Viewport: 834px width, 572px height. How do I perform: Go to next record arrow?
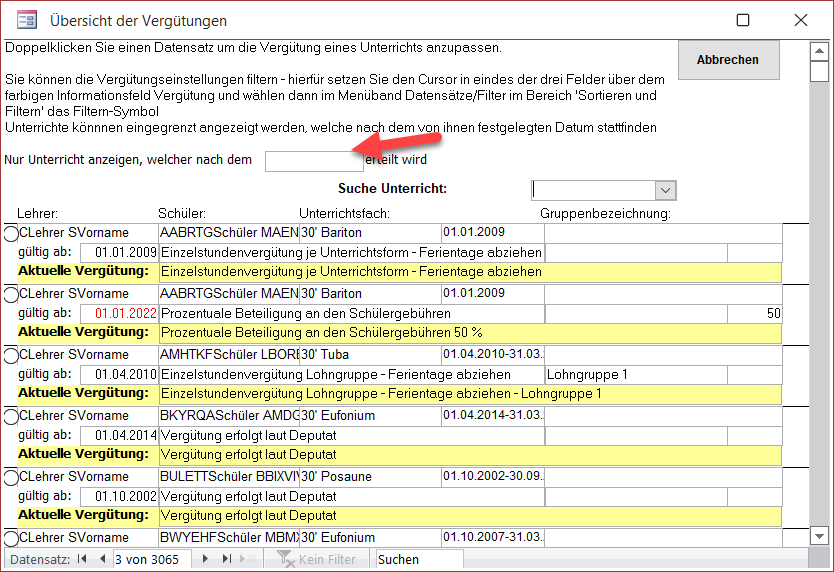(205, 559)
